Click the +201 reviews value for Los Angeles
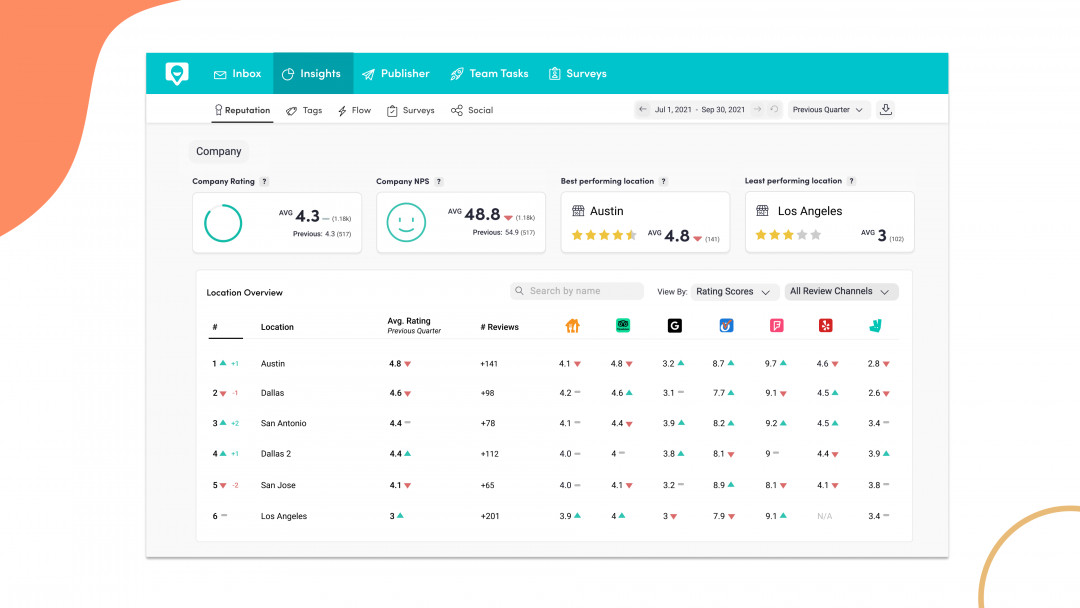This screenshot has width=1080, height=608. [490, 516]
